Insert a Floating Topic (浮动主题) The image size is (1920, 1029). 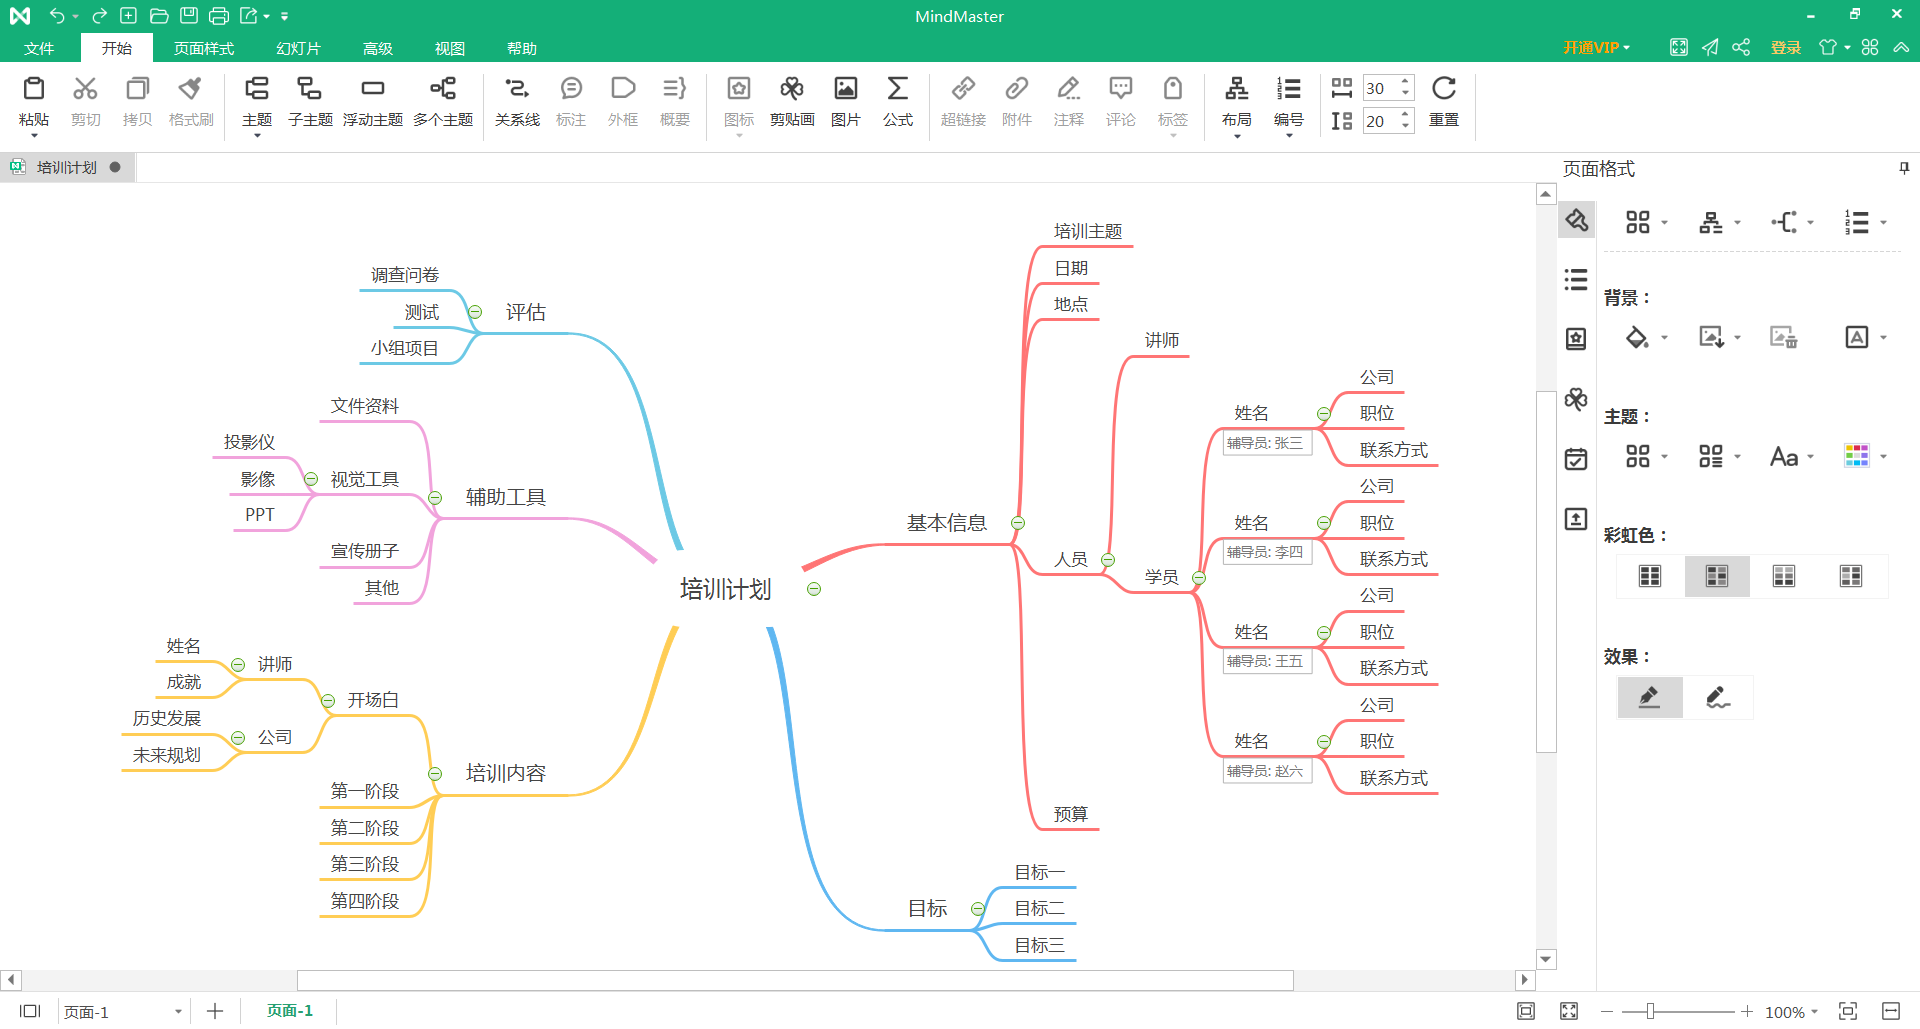tap(373, 102)
